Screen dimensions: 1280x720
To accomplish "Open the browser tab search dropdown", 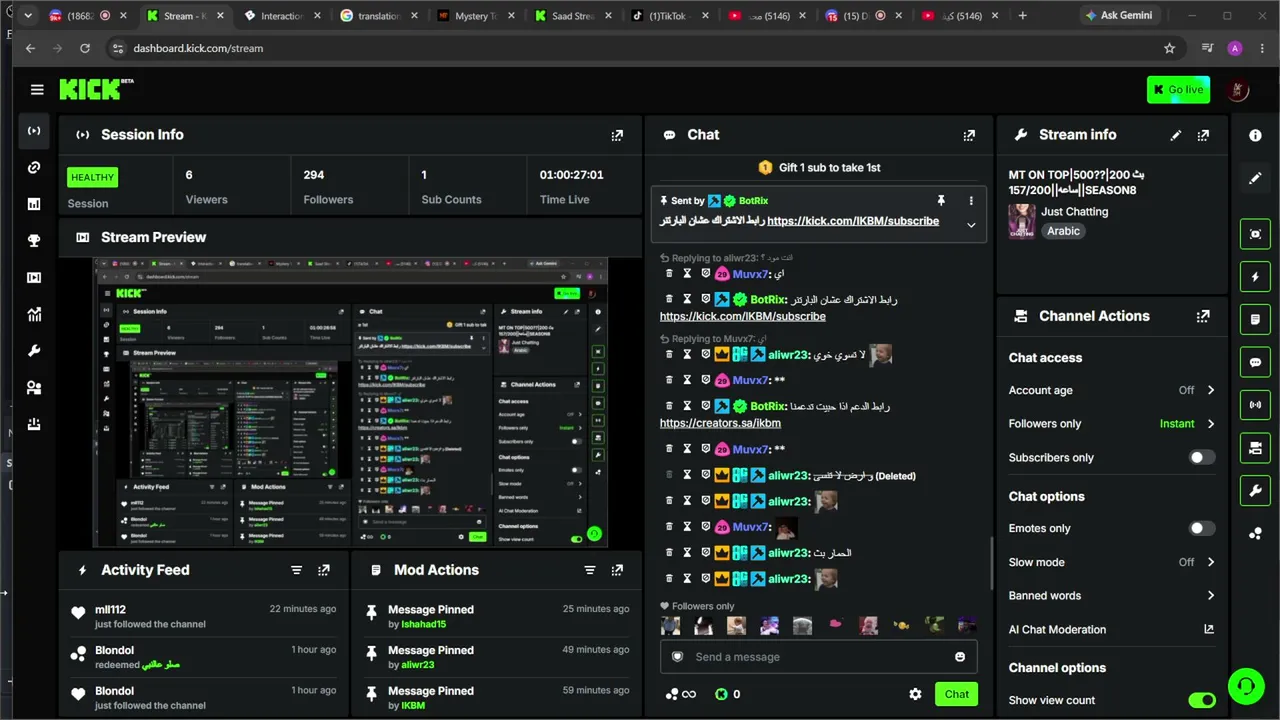I will (27, 16).
